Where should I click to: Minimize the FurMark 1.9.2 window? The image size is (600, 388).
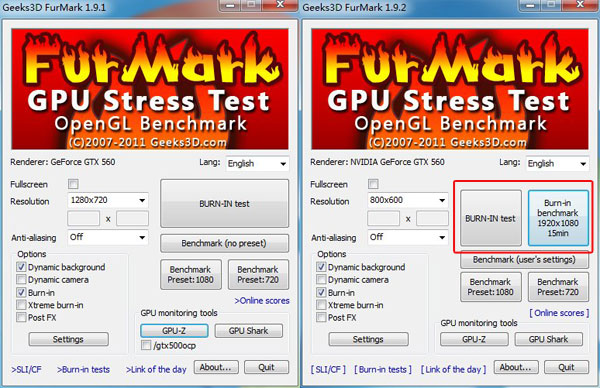click(530, 5)
